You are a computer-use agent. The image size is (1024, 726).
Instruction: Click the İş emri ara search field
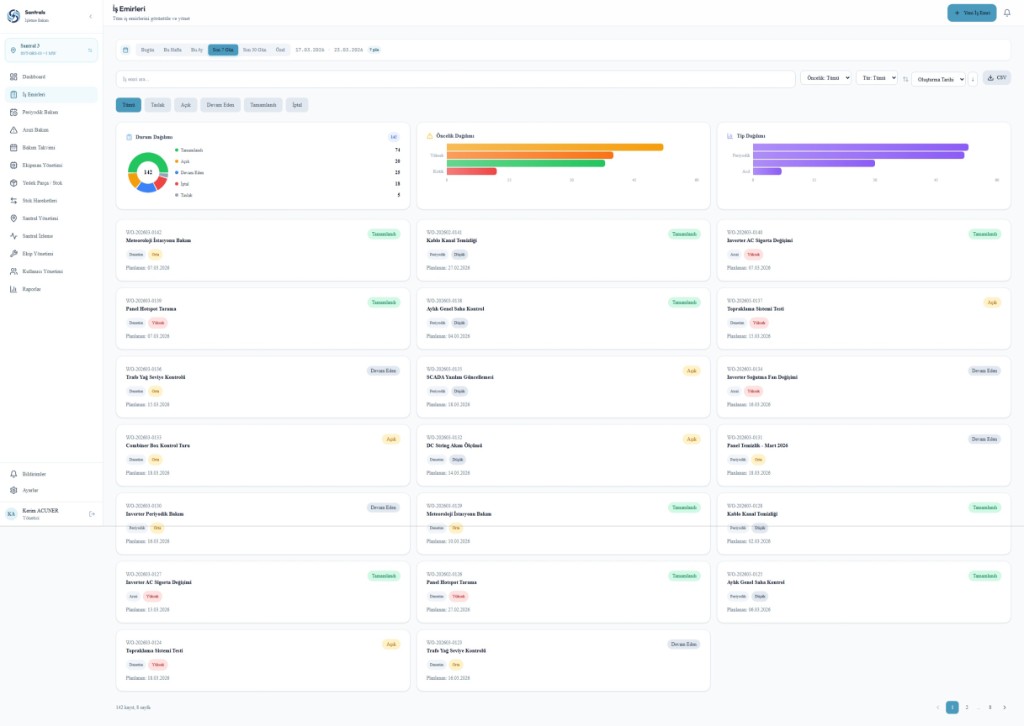pyautogui.click(x=456, y=79)
